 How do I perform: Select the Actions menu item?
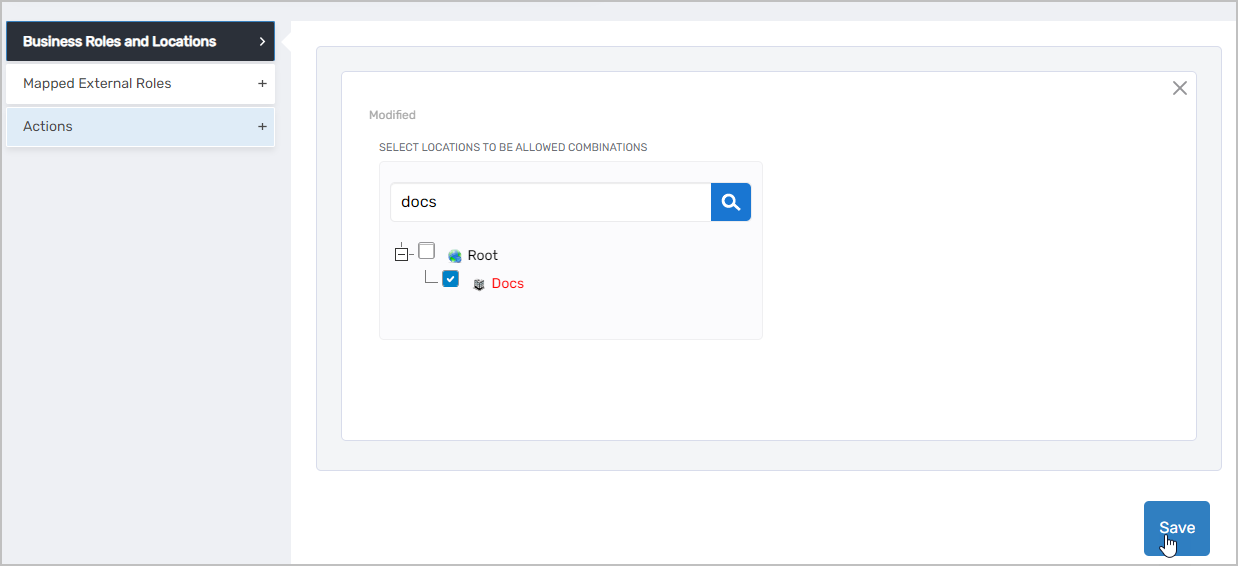coord(48,127)
